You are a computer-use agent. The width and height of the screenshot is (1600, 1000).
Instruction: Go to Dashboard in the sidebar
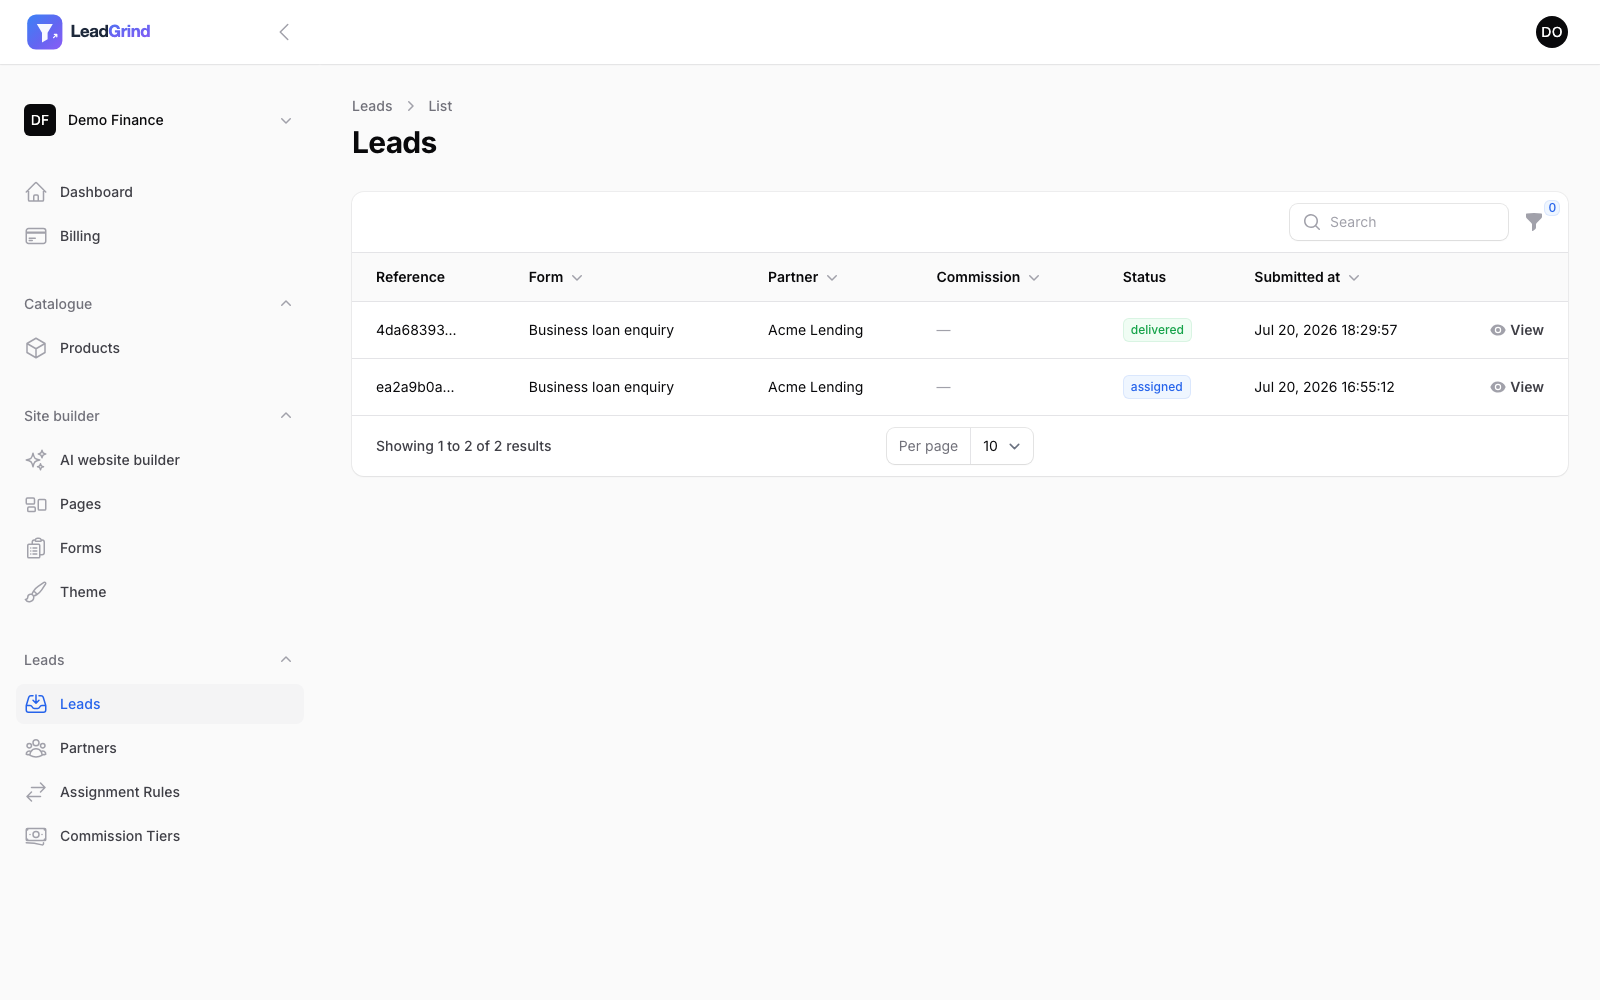click(x=160, y=192)
